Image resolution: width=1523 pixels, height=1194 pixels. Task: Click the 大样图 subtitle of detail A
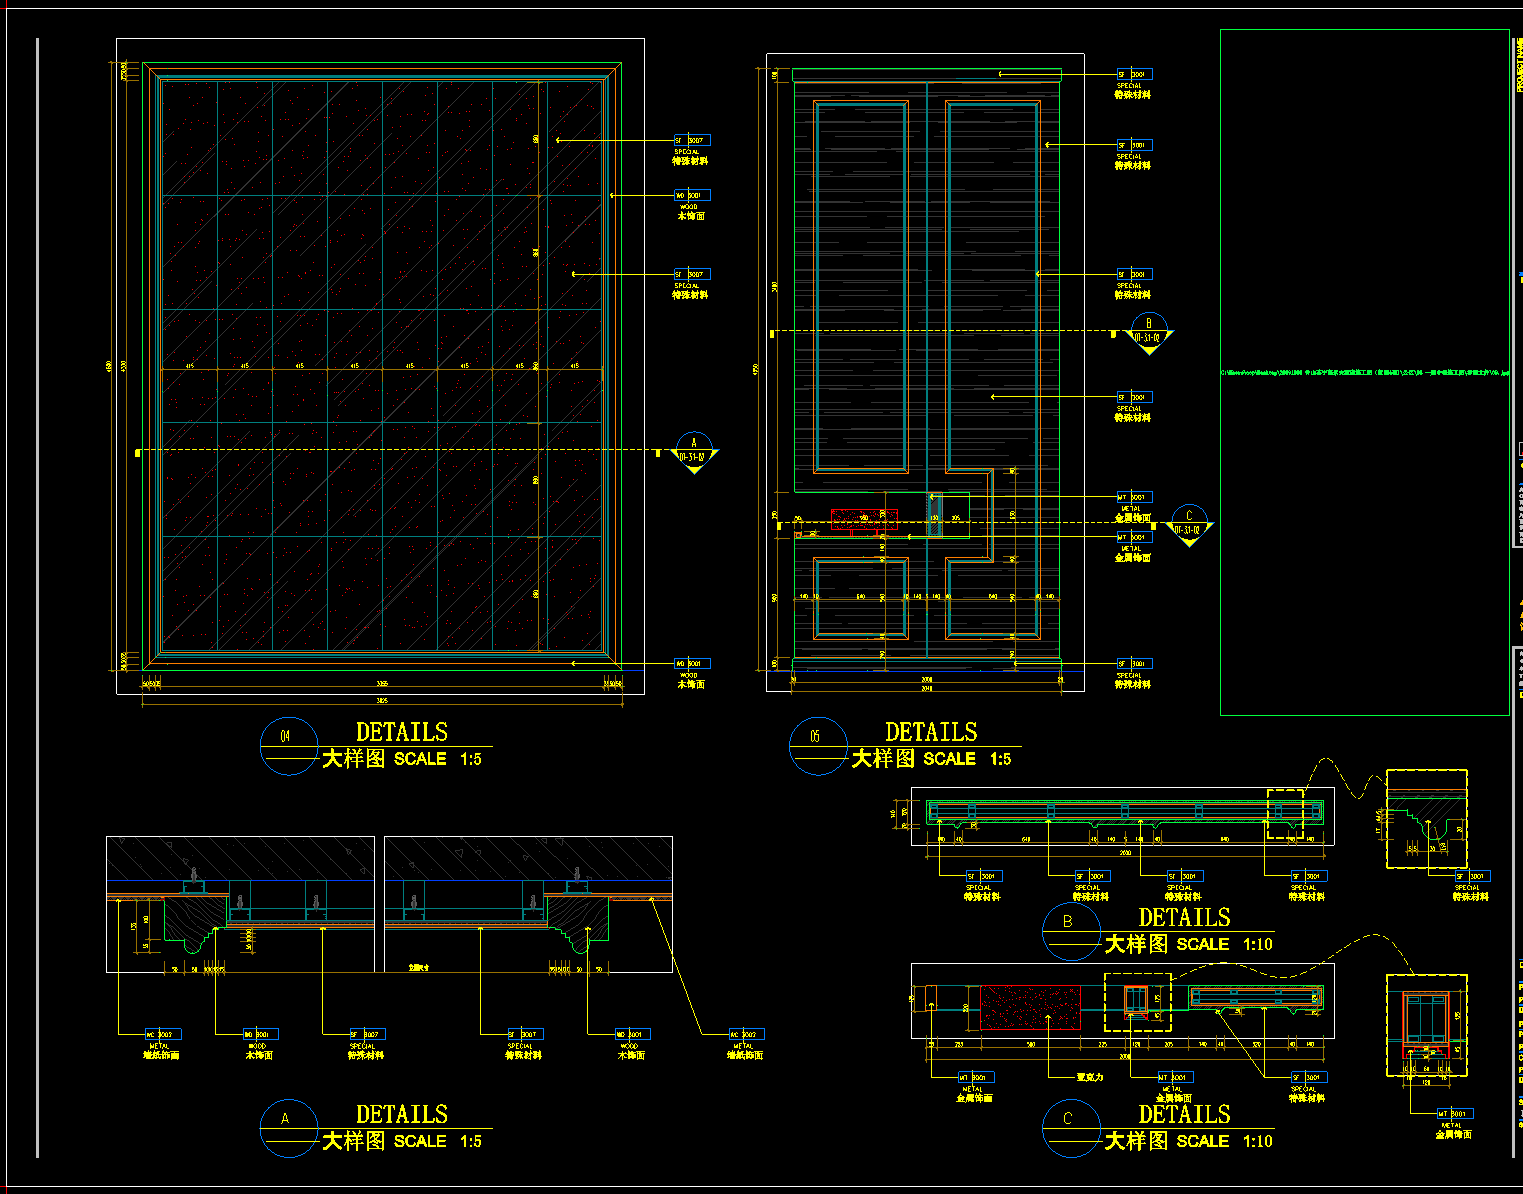tap(353, 1141)
